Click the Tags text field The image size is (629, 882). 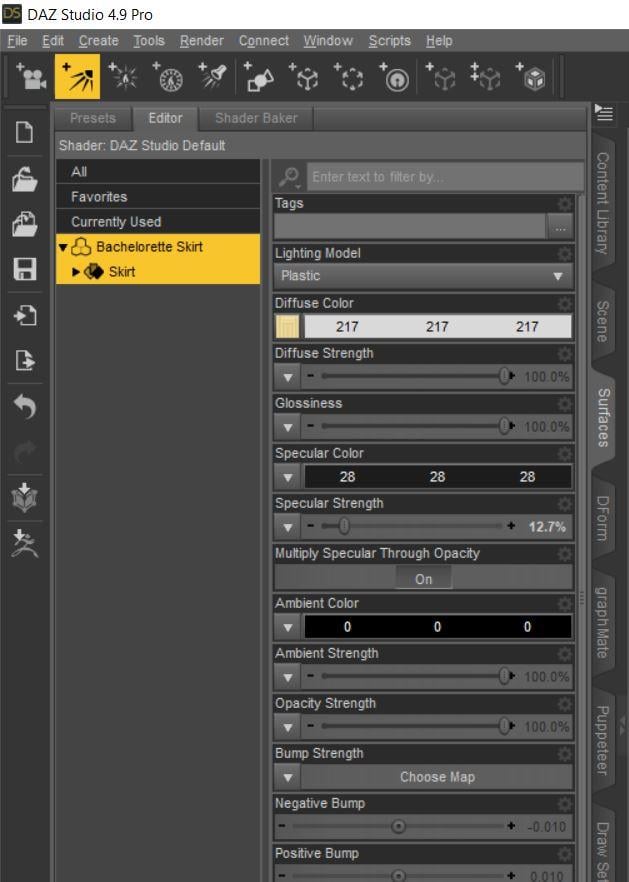(410, 227)
